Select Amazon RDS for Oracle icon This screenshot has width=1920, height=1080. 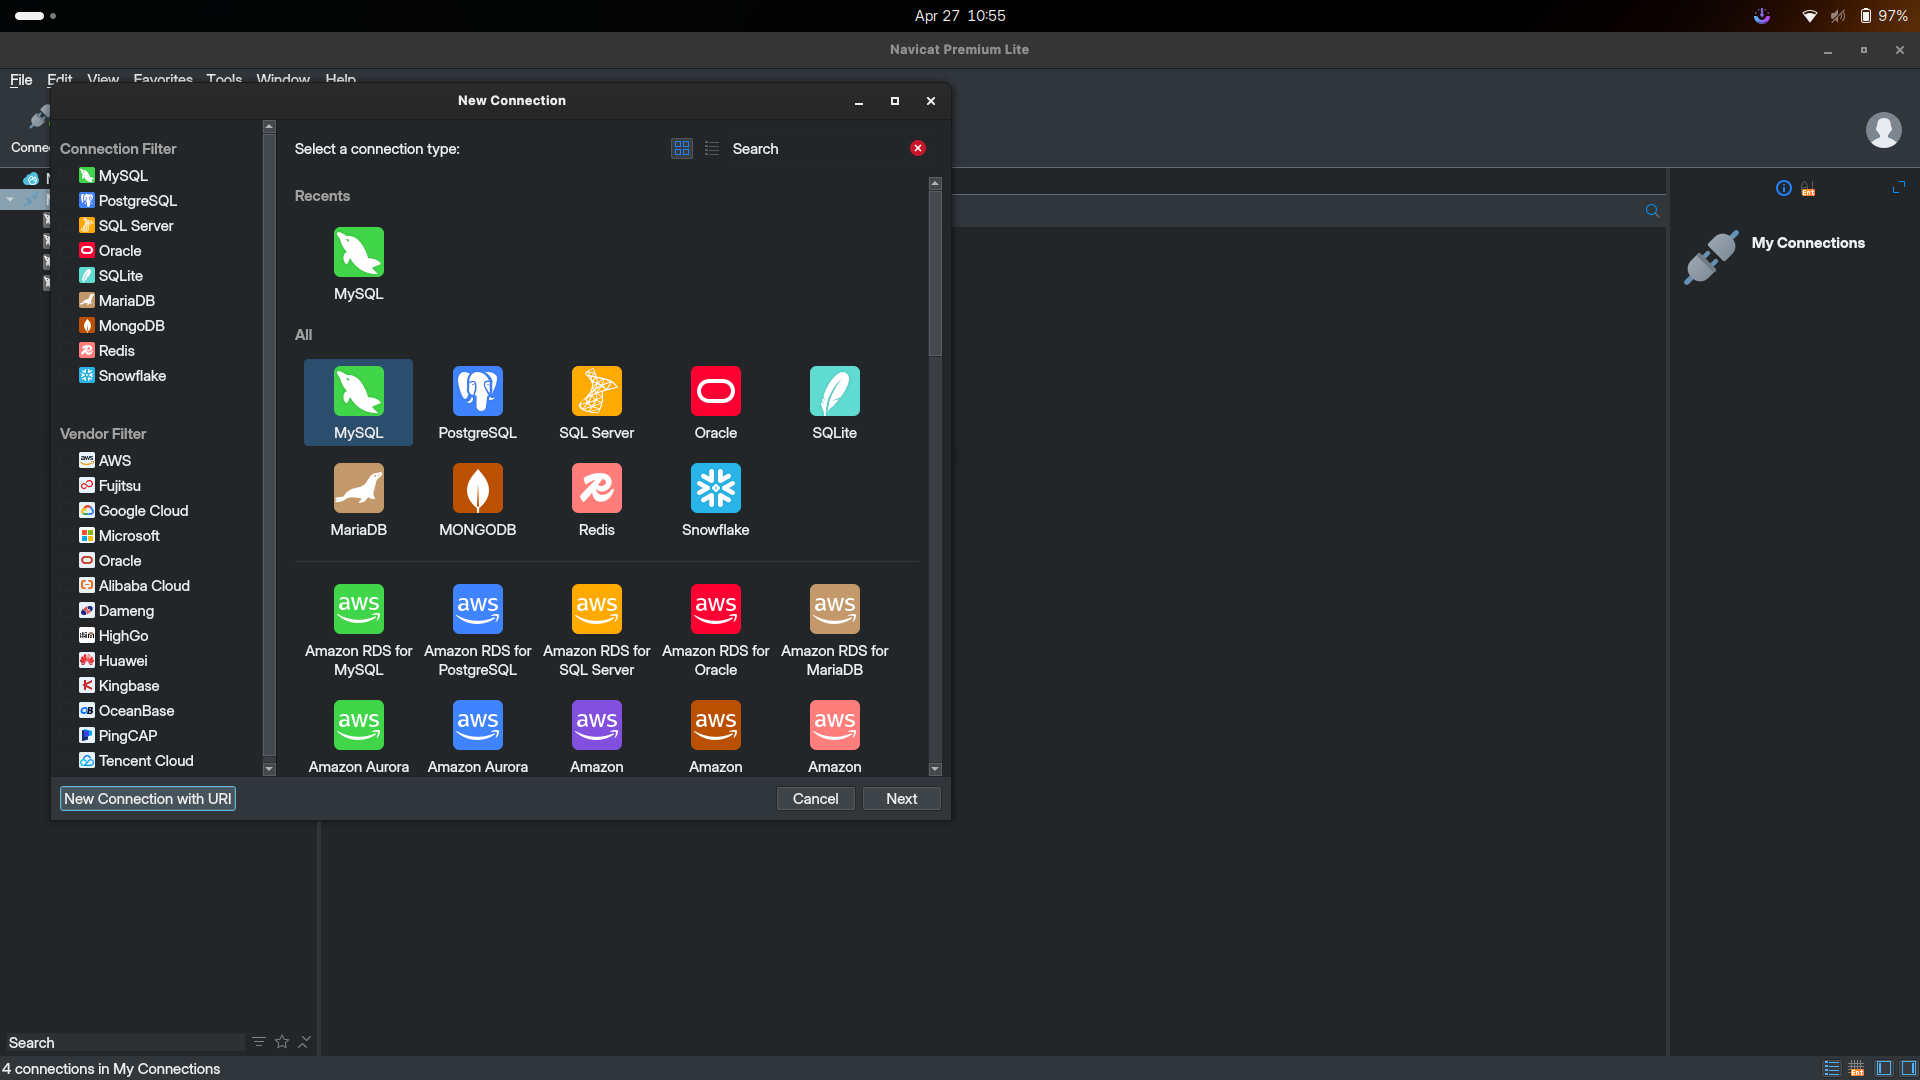pyautogui.click(x=715, y=609)
